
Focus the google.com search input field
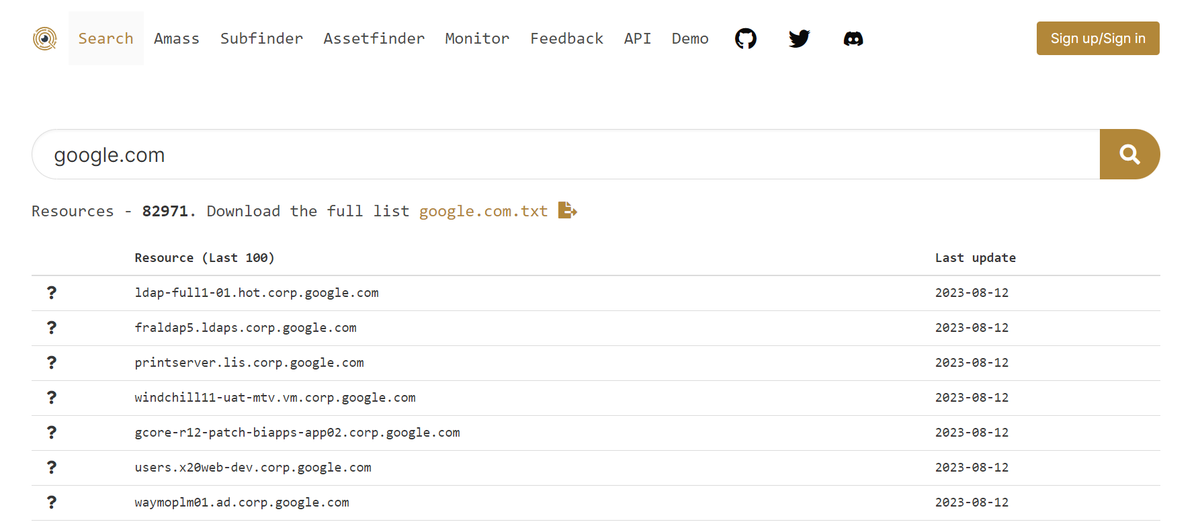click(566, 155)
